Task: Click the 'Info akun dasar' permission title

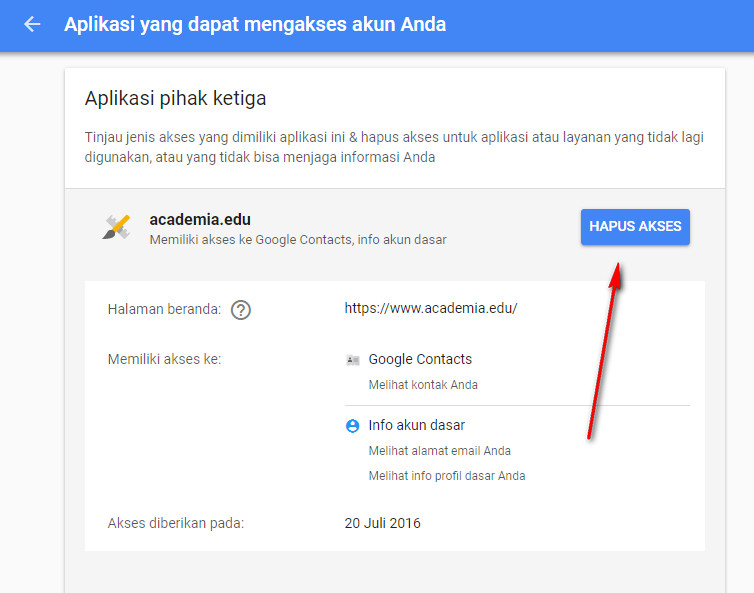Action: [x=416, y=425]
